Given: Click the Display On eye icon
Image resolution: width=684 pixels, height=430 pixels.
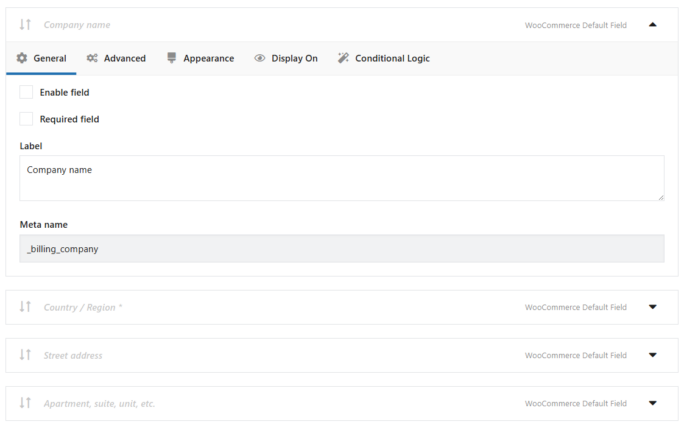Looking at the screenshot, I should coord(260,58).
